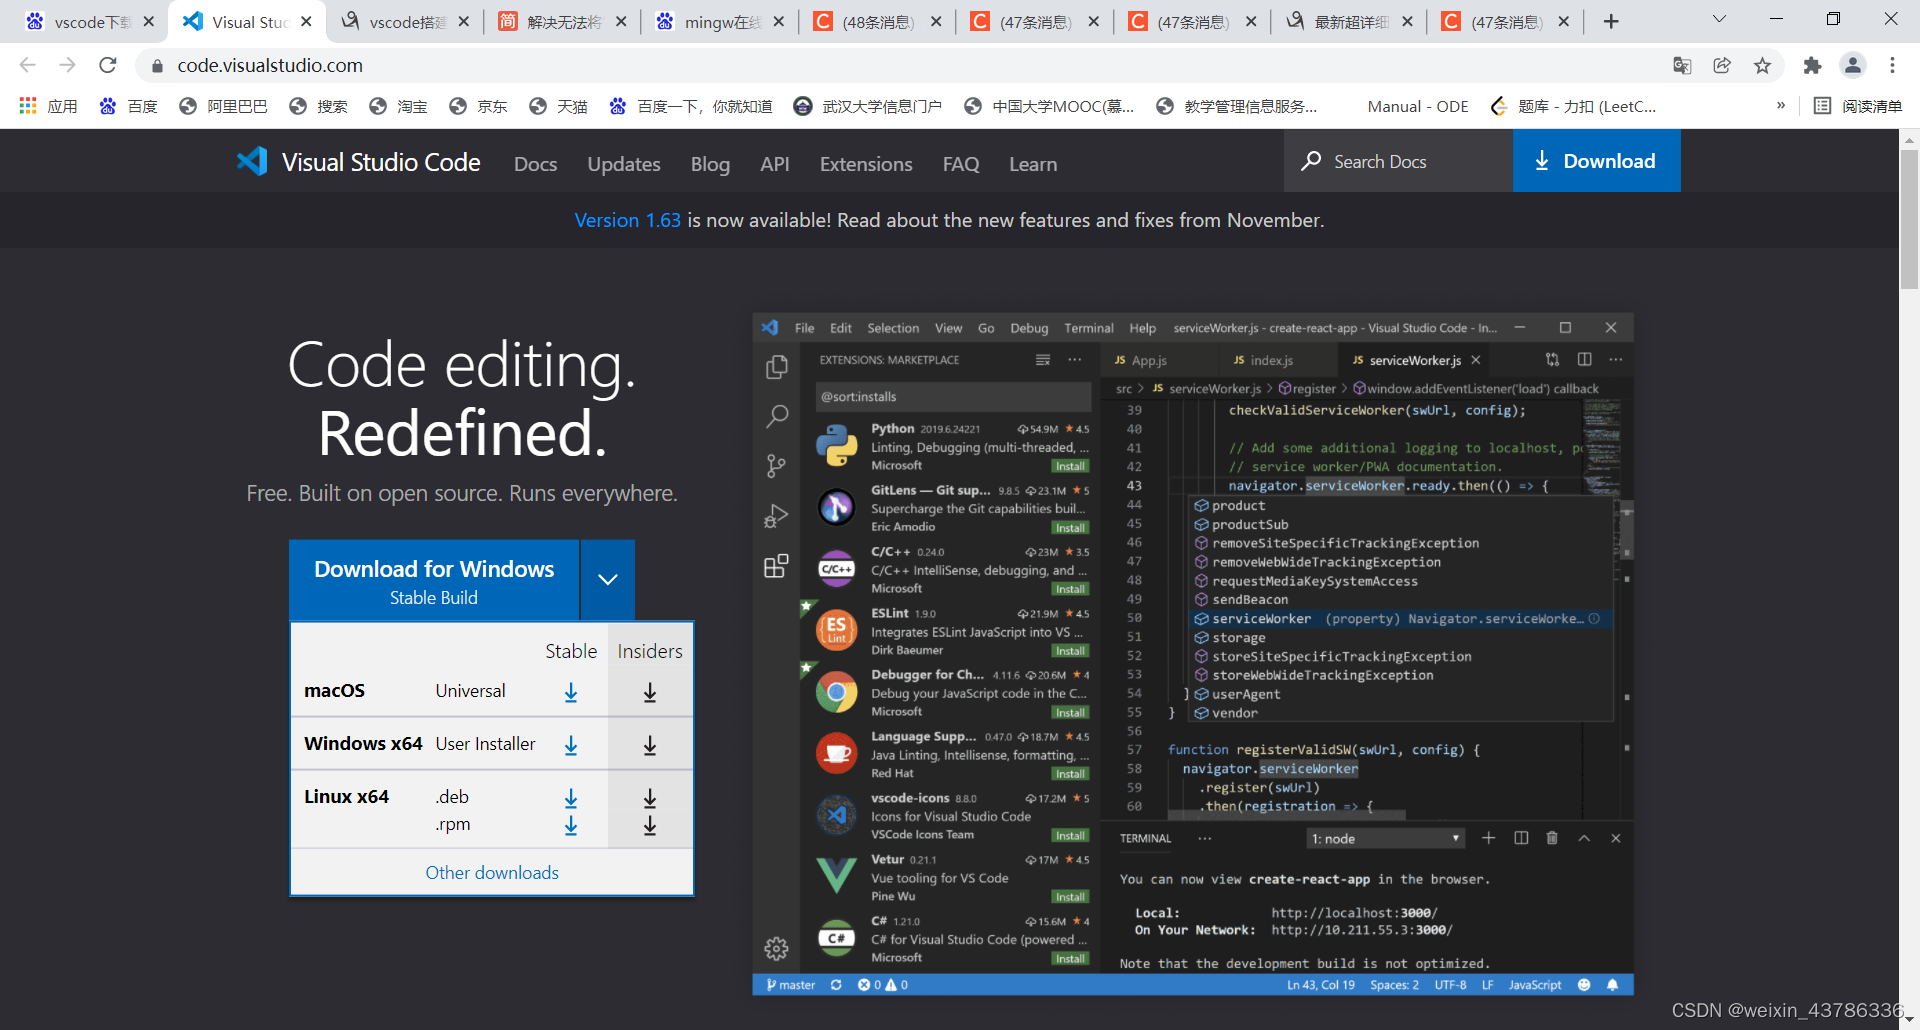This screenshot has height=1030, width=1920.
Task: Click the blue Download button in header
Action: click(x=1597, y=161)
